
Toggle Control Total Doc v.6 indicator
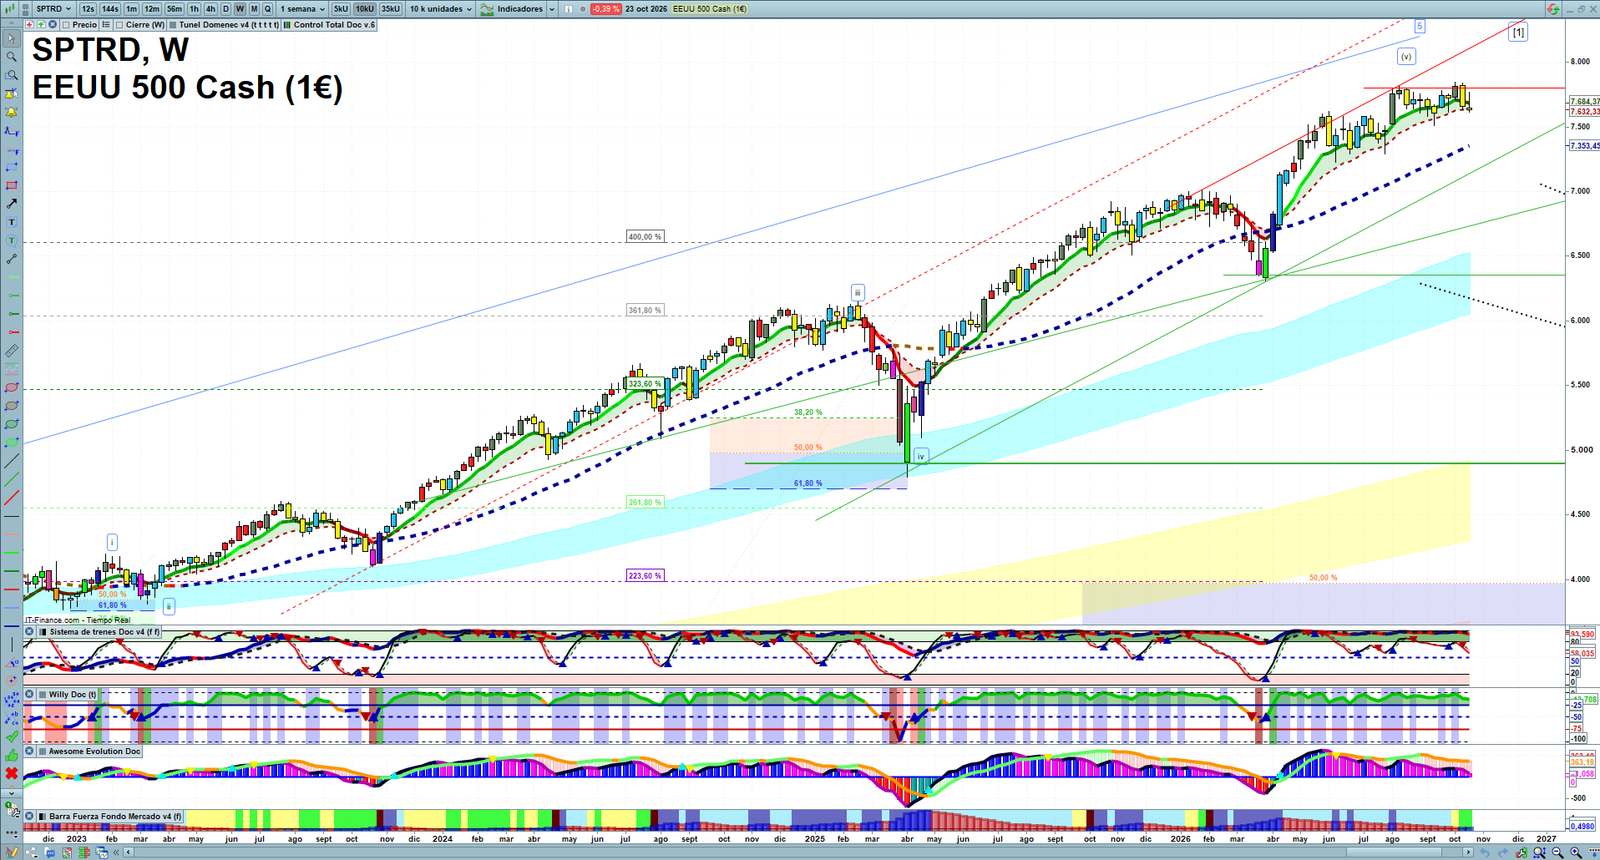[x=287, y=25]
